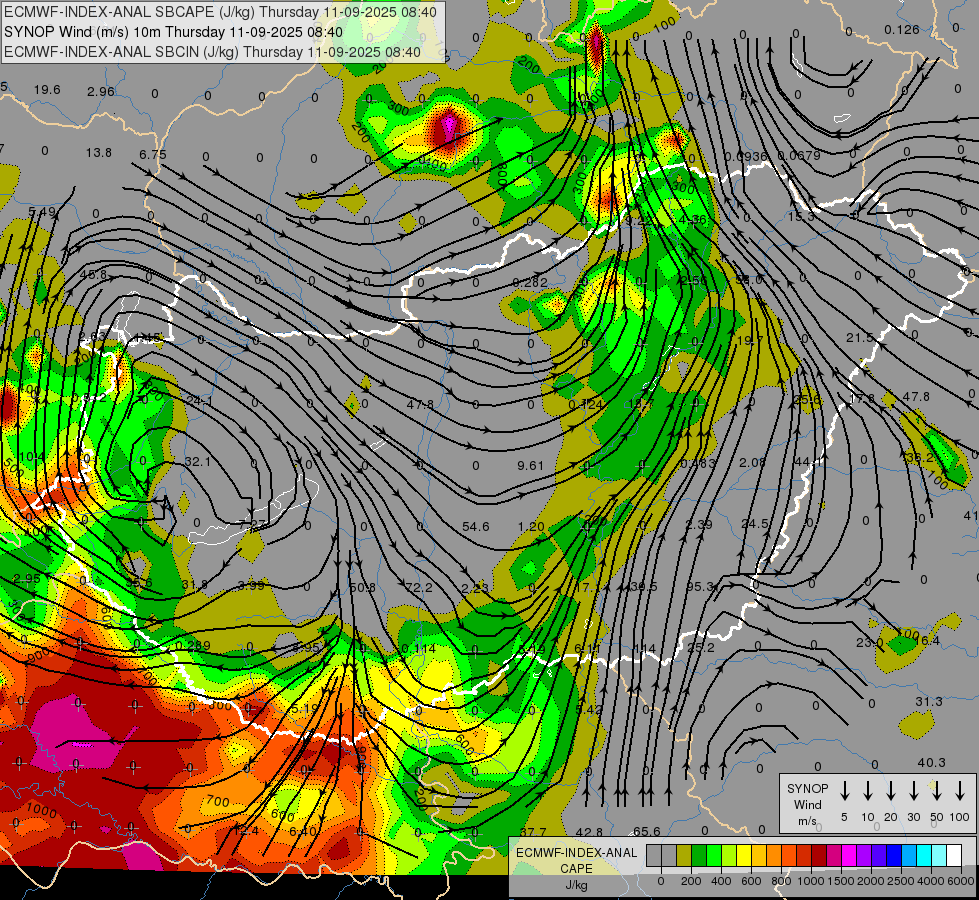Click the 39.5 value on the map
The height and width of the screenshot is (900, 979).
pyautogui.click(x=644, y=586)
